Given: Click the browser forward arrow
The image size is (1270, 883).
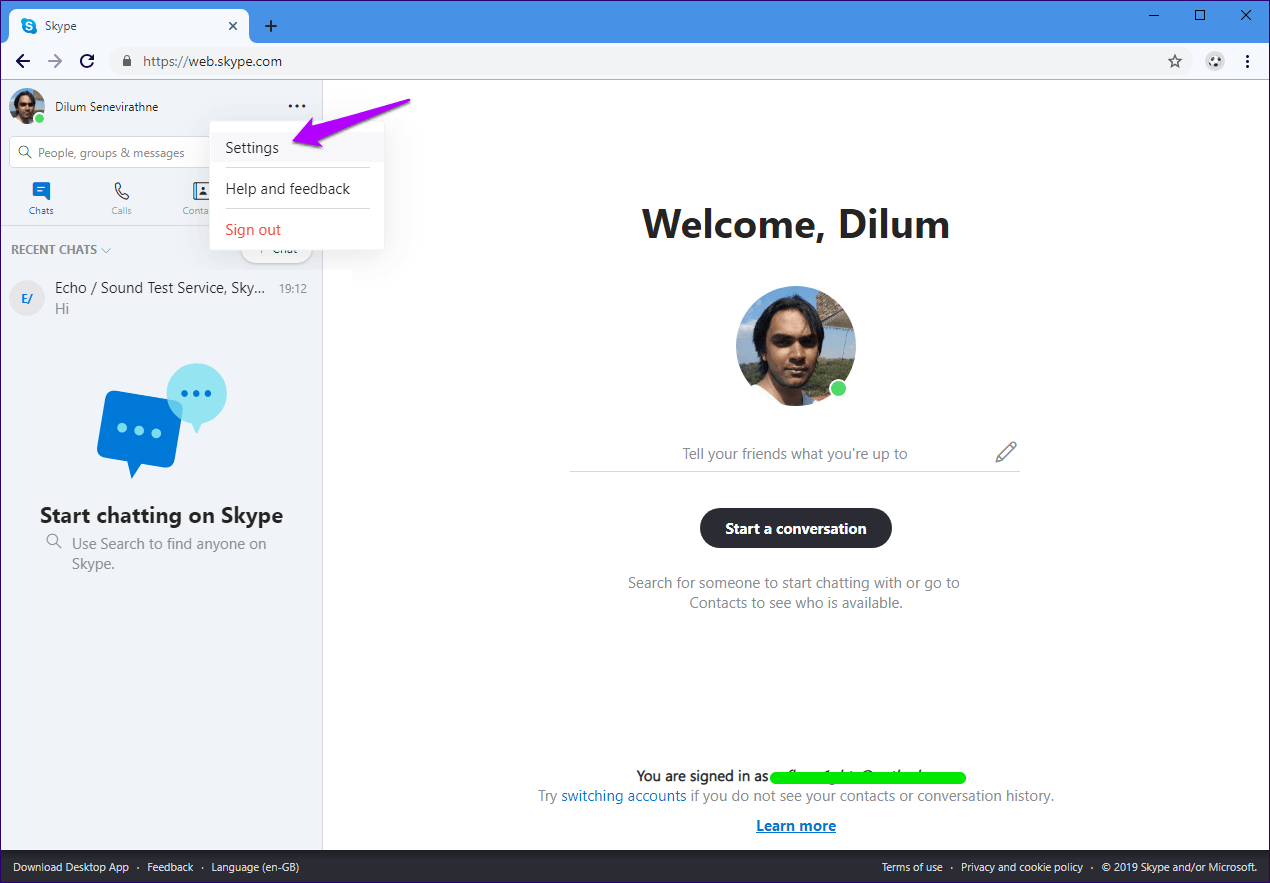Looking at the screenshot, I should 55,61.
